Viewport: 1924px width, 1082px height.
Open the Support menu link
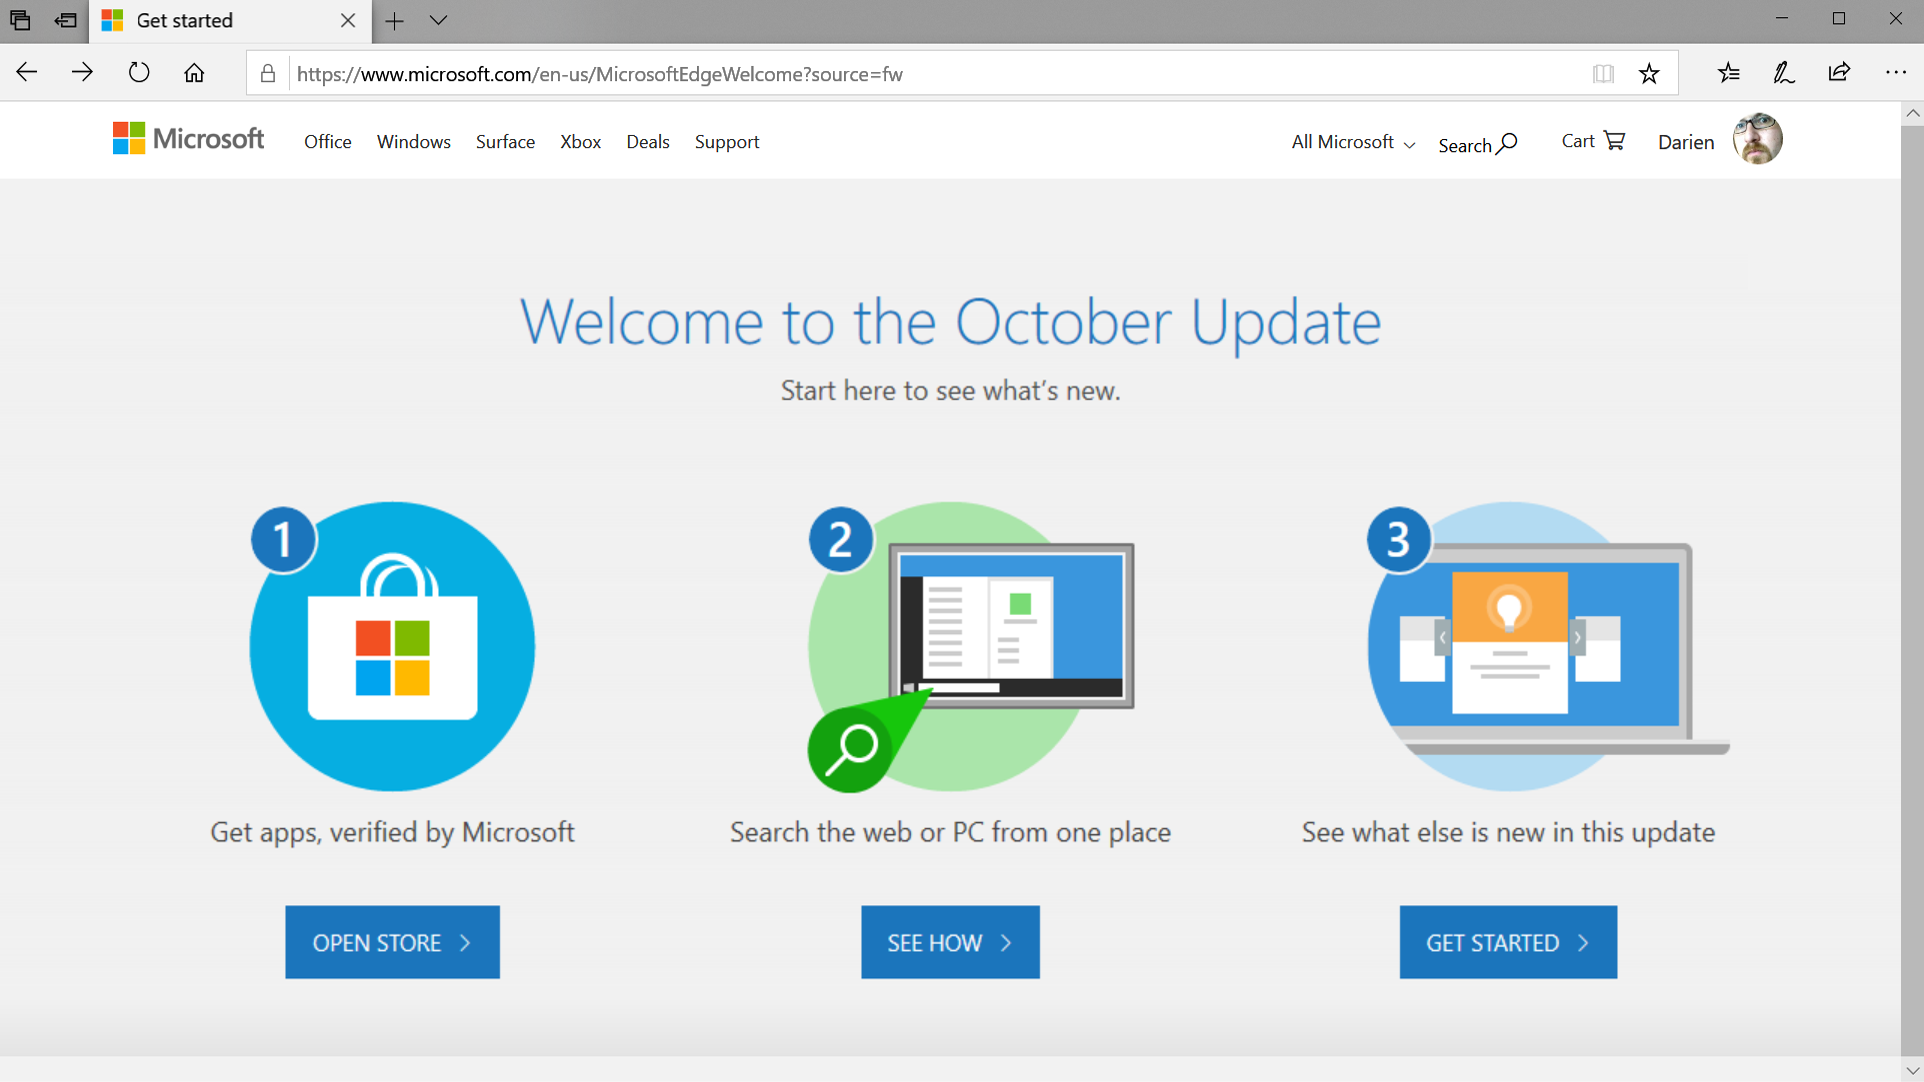tap(727, 142)
